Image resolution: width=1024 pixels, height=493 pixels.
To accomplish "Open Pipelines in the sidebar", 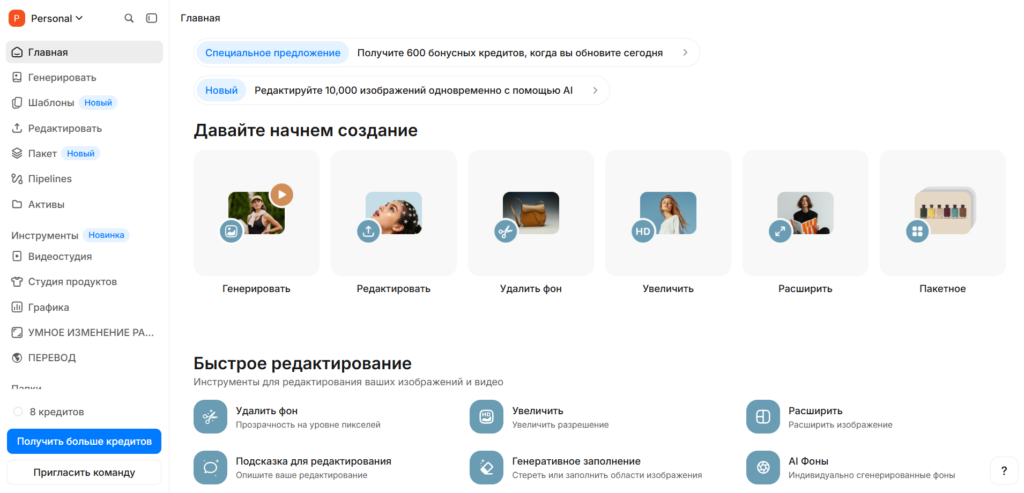I will [84, 178].
